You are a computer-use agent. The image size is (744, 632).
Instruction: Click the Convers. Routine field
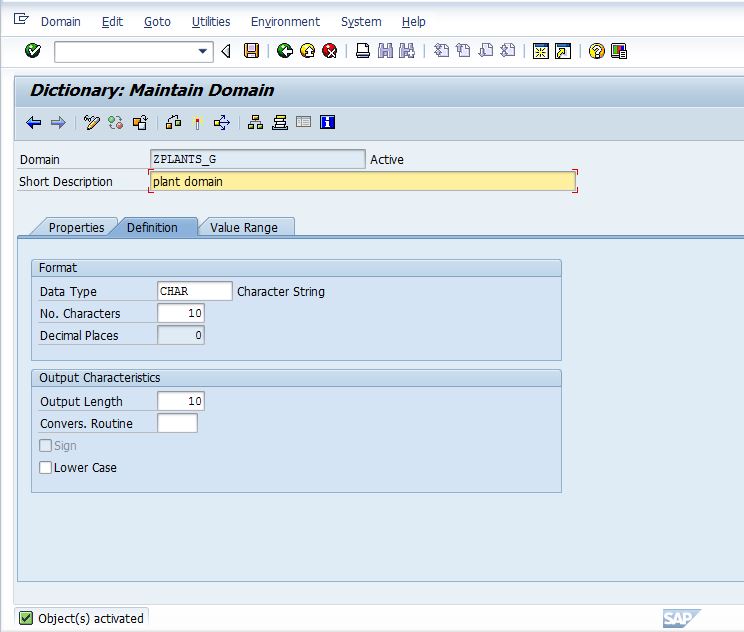[177, 423]
